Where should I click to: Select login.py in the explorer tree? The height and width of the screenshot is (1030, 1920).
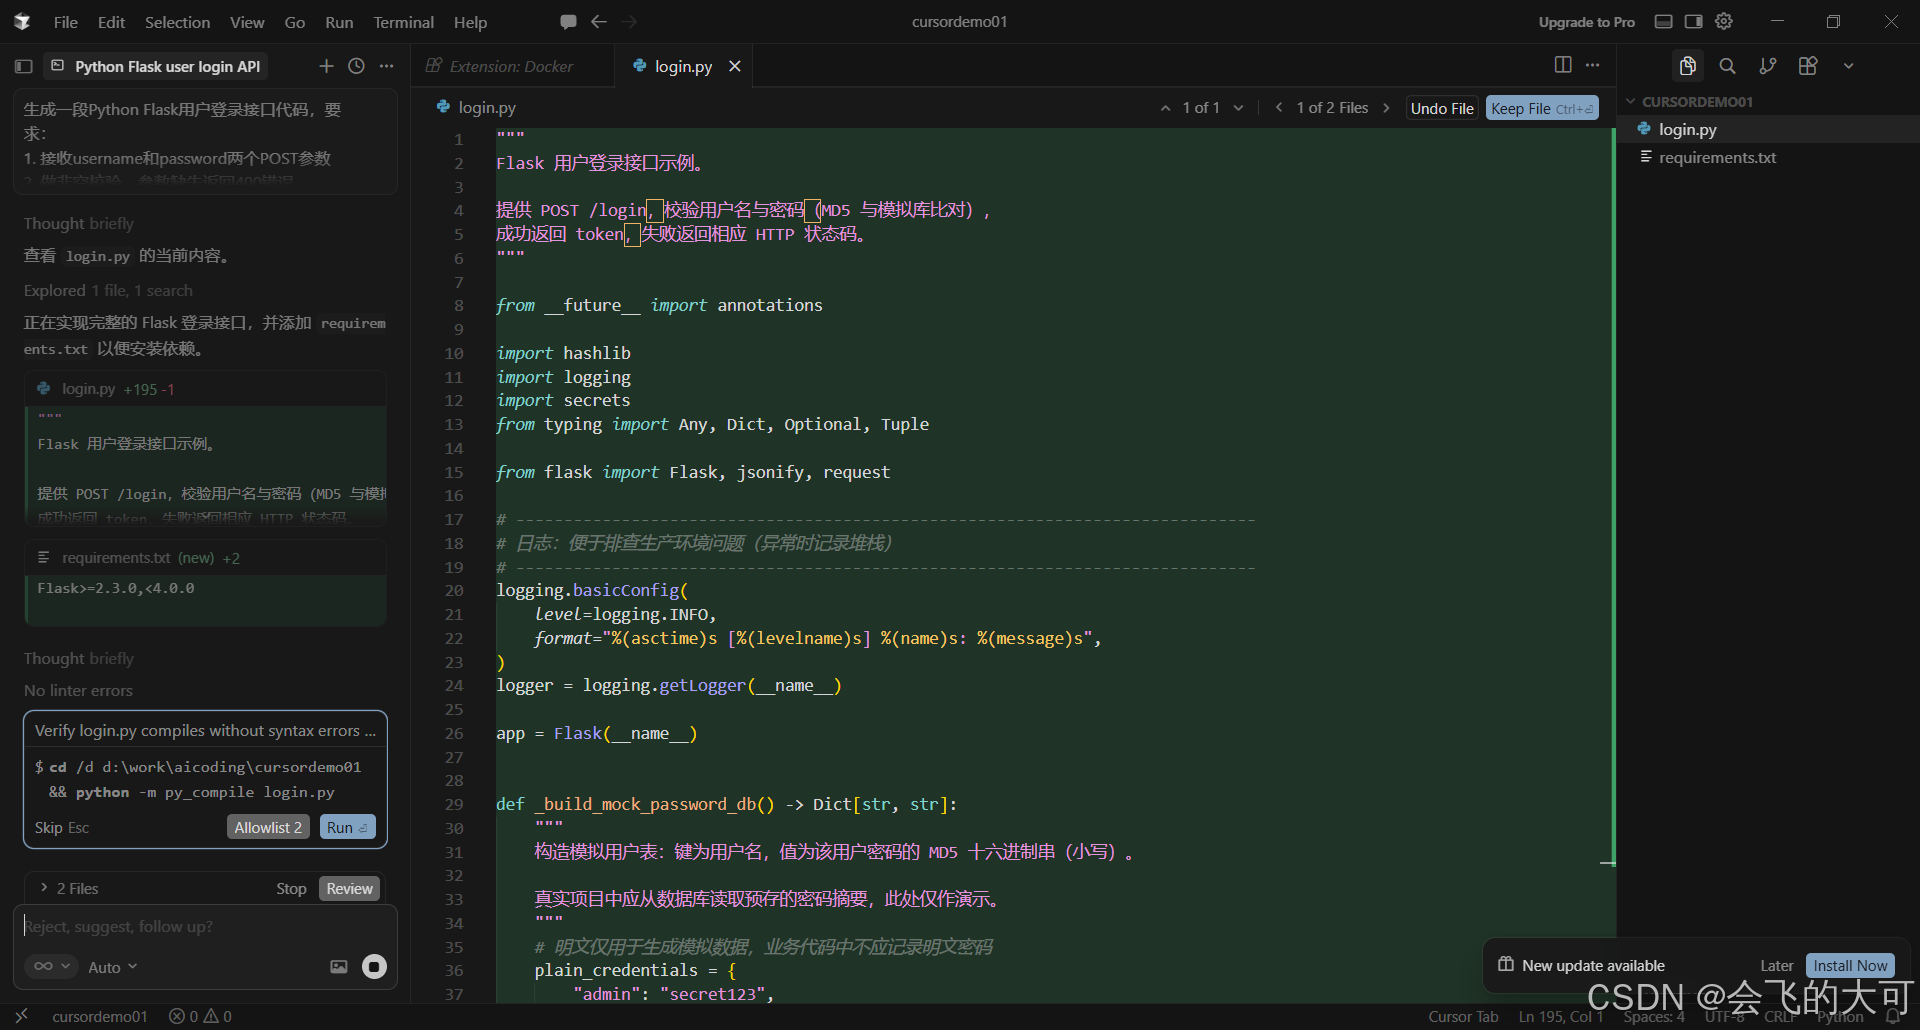tap(1768, 129)
